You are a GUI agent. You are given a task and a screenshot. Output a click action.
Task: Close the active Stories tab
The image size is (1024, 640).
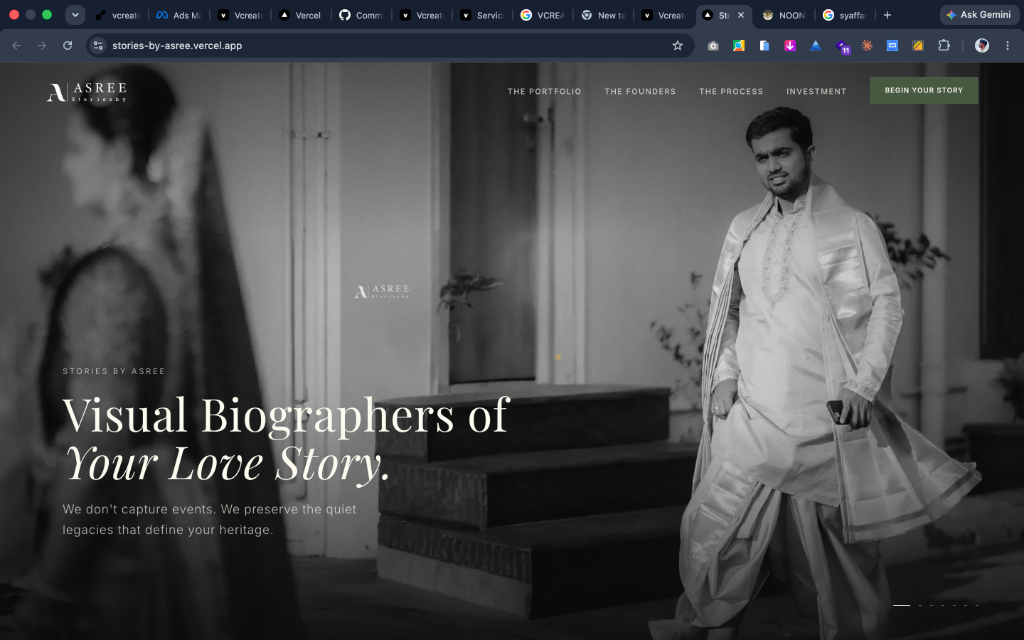(741, 15)
